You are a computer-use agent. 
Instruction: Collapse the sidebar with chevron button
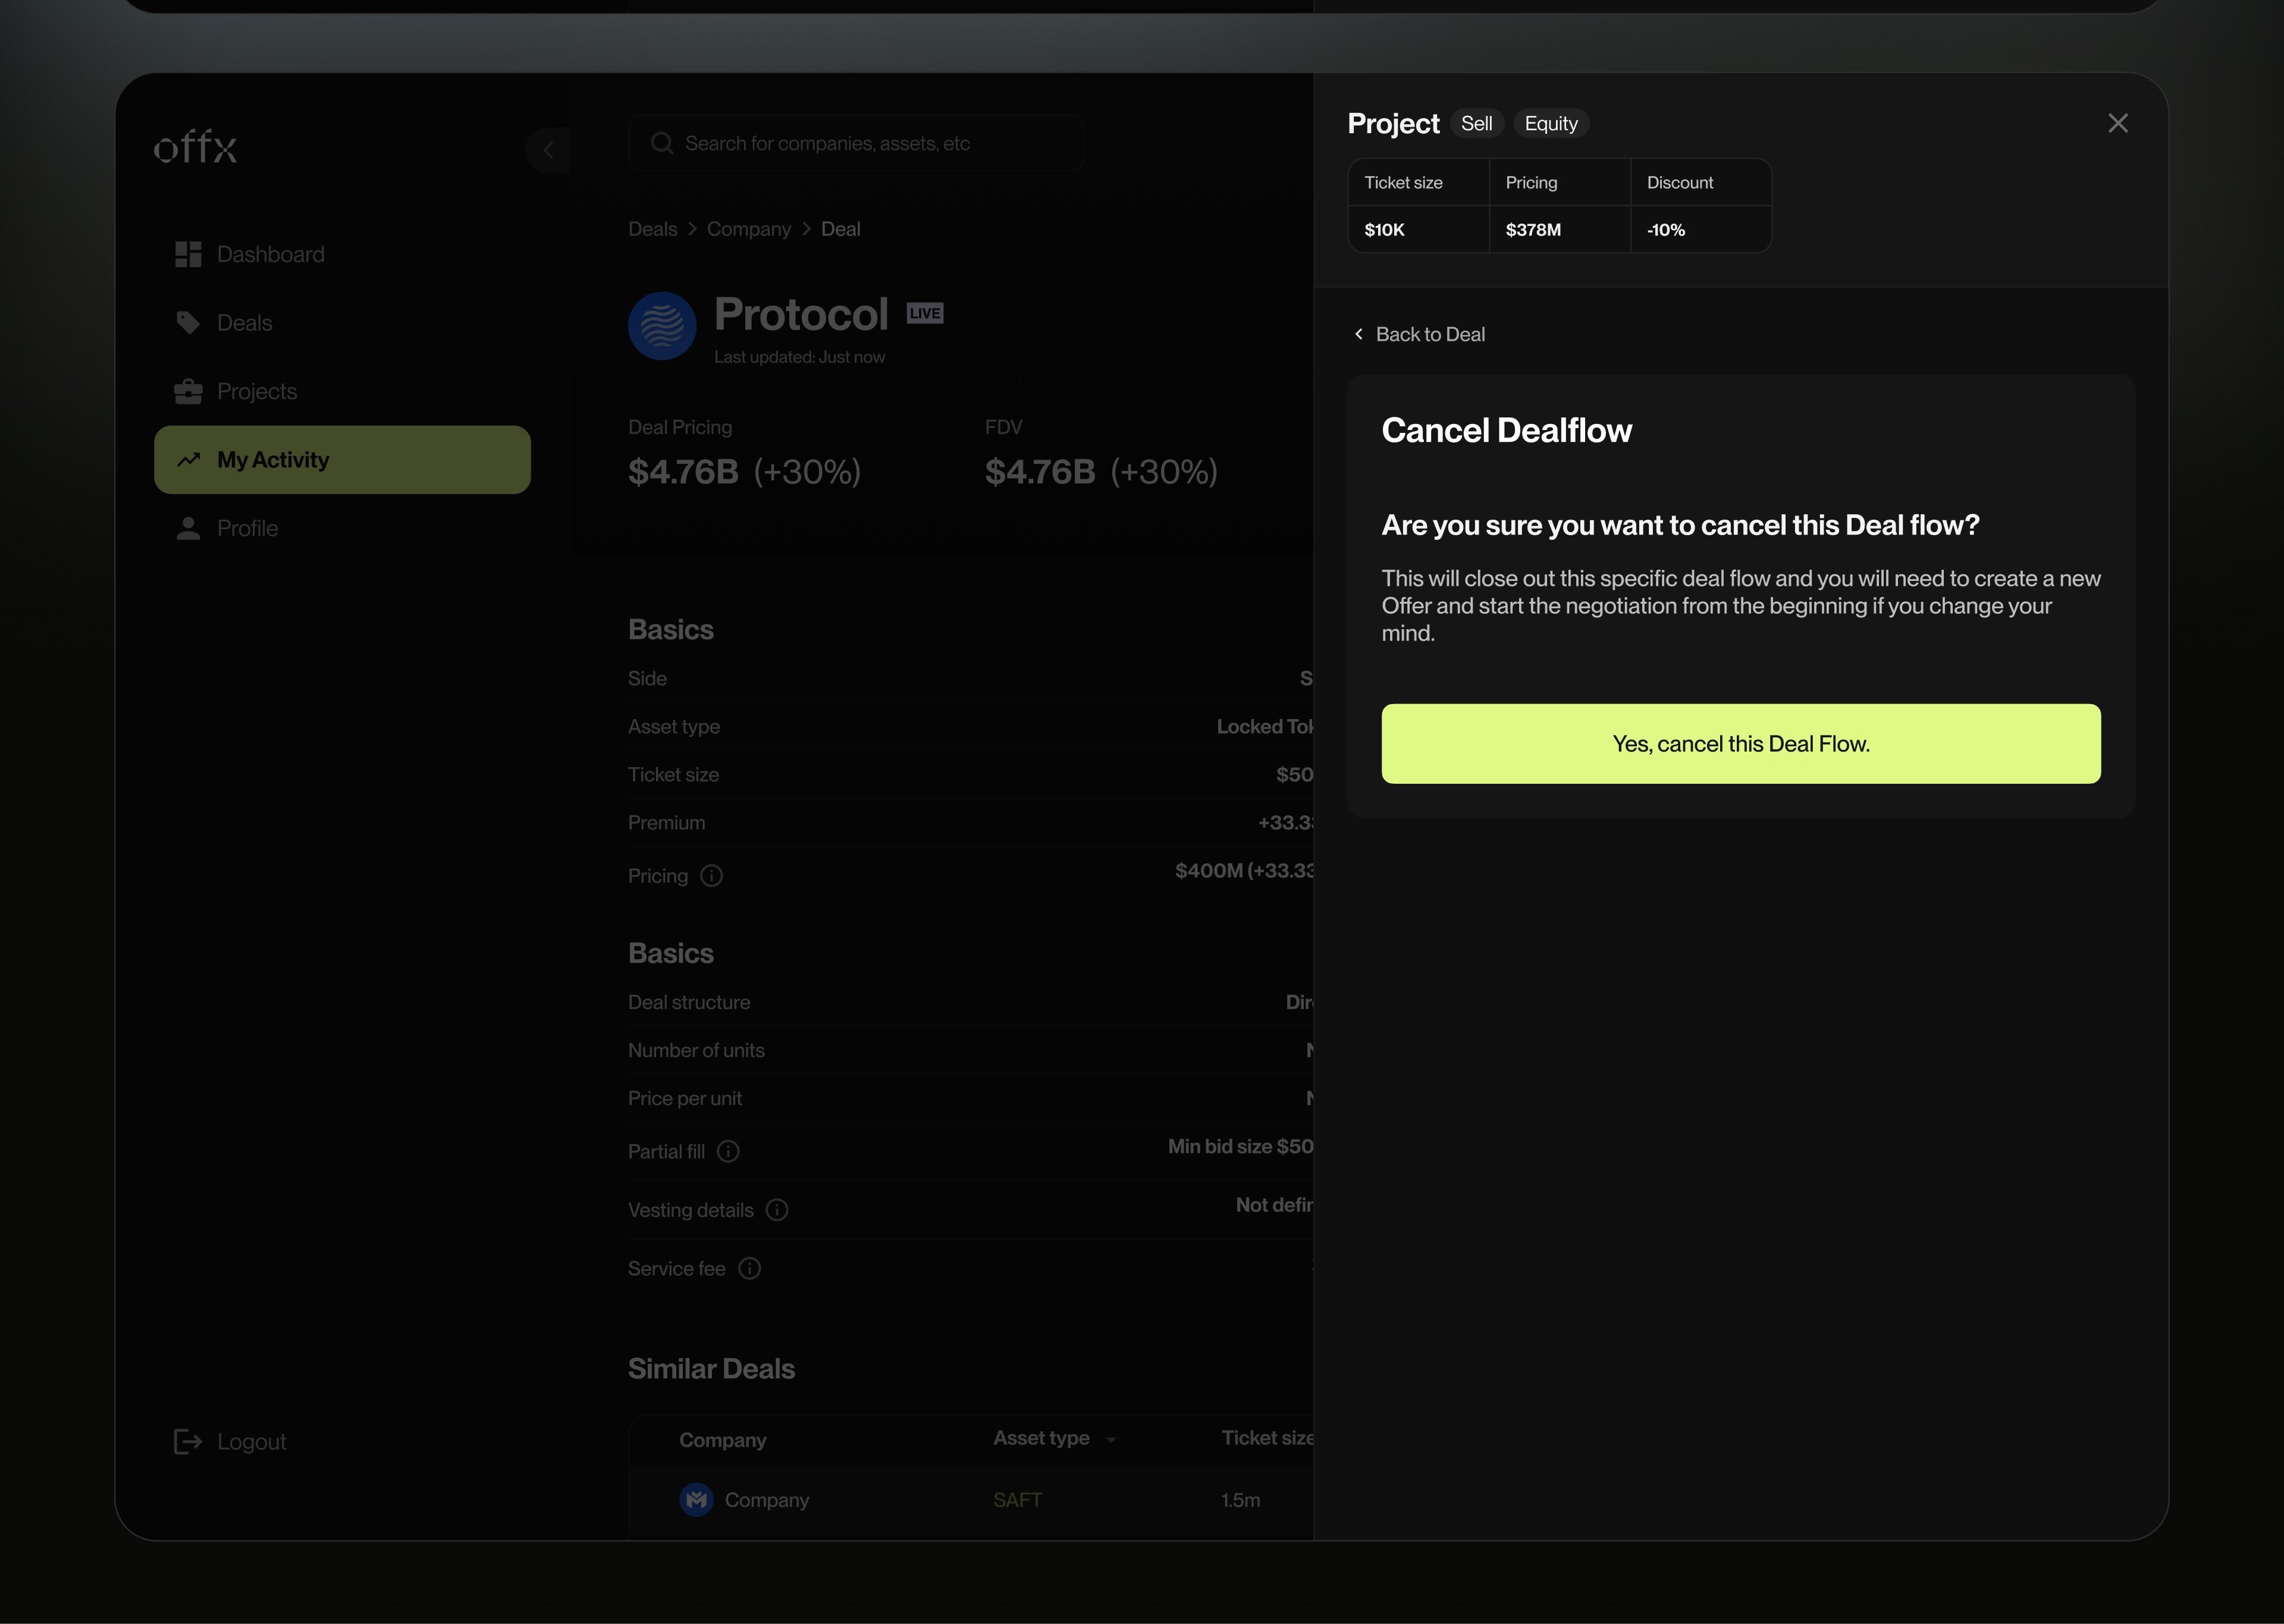[548, 150]
